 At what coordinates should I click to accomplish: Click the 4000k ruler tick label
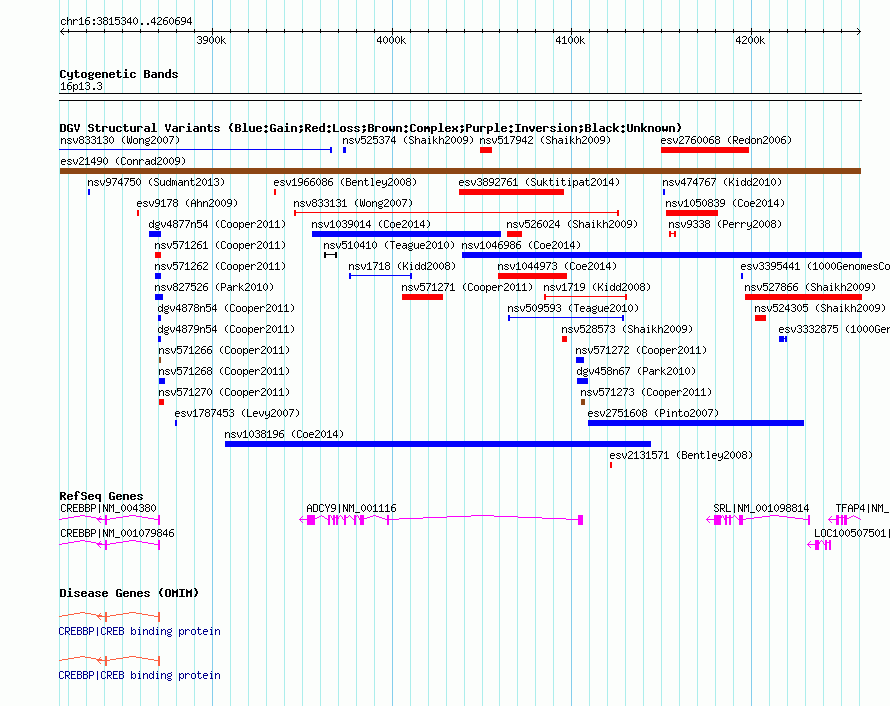(x=391, y=40)
